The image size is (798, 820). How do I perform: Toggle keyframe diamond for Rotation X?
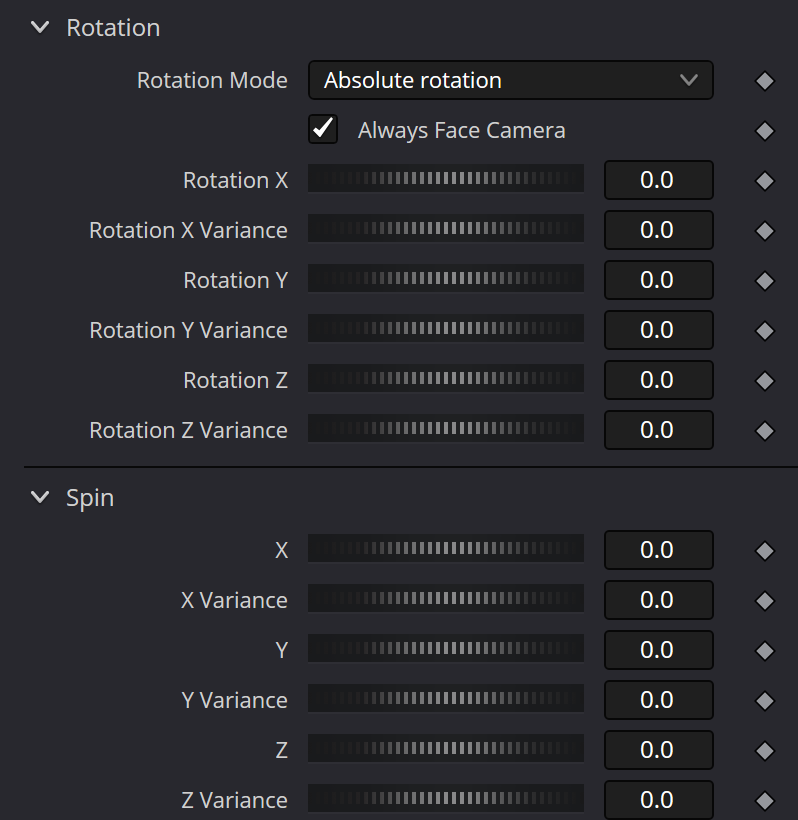tap(765, 181)
